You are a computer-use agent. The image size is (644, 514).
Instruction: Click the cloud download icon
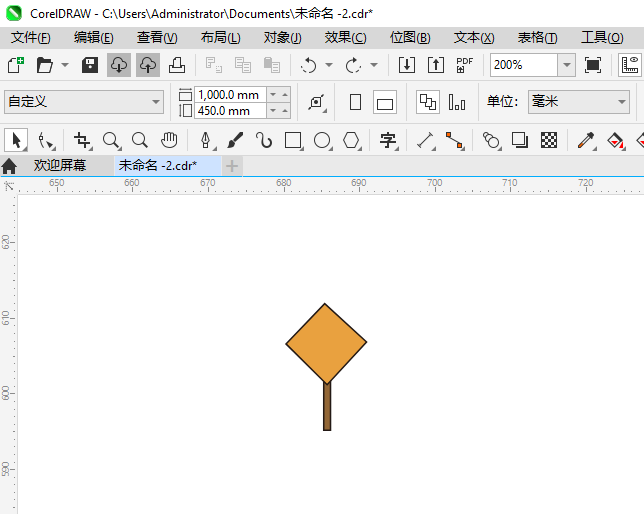tap(119, 65)
